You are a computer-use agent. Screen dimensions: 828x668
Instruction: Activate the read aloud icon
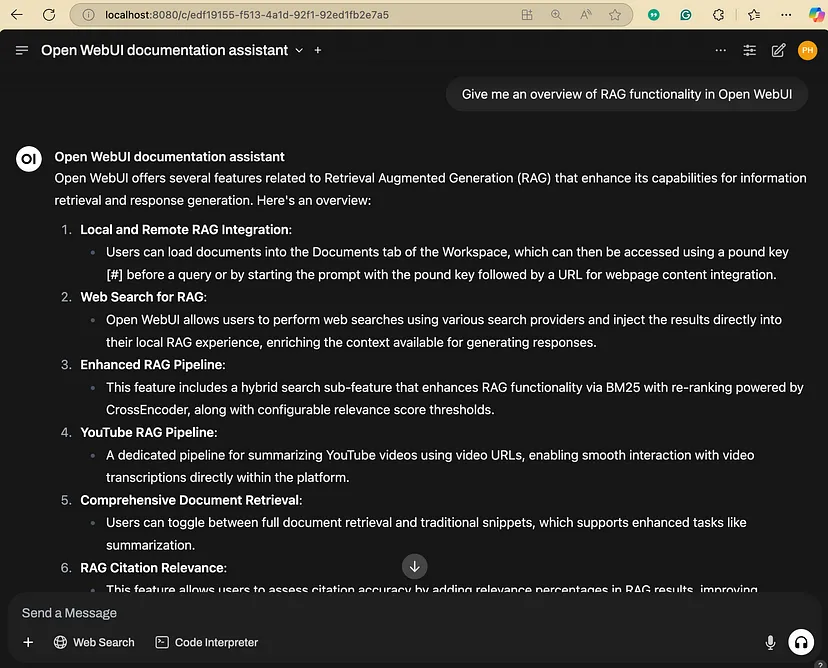coord(585,15)
